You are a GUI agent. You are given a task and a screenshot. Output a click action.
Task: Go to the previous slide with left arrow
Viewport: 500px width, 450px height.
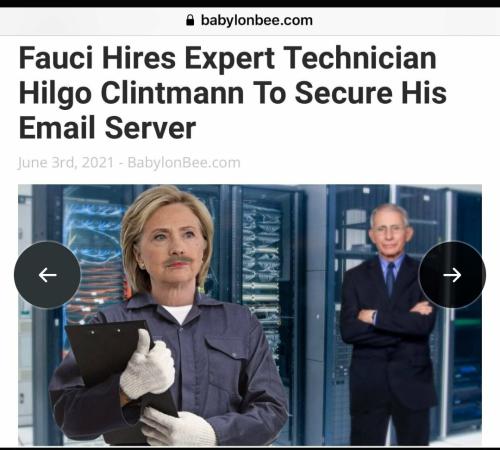tap(47, 275)
